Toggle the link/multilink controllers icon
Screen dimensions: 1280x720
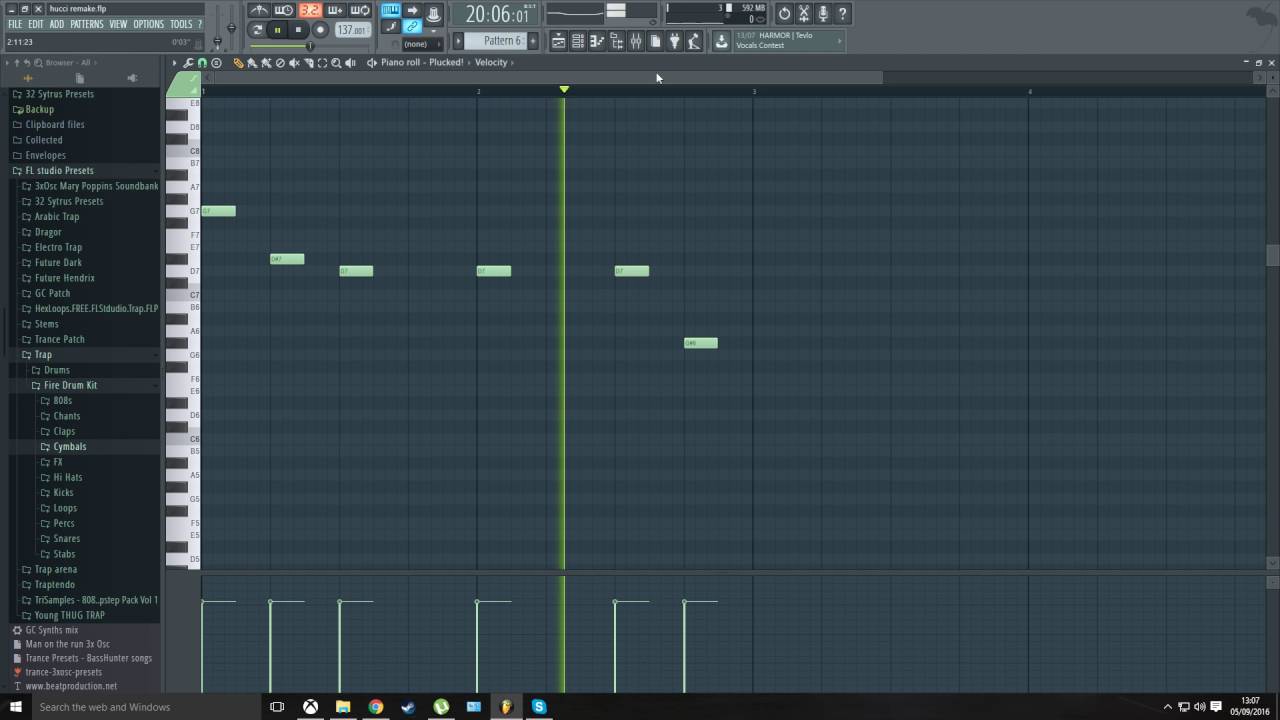pos(411,27)
